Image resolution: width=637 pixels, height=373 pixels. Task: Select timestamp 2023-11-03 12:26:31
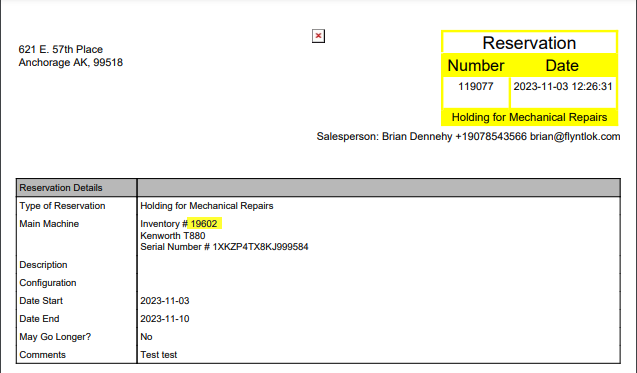click(563, 87)
